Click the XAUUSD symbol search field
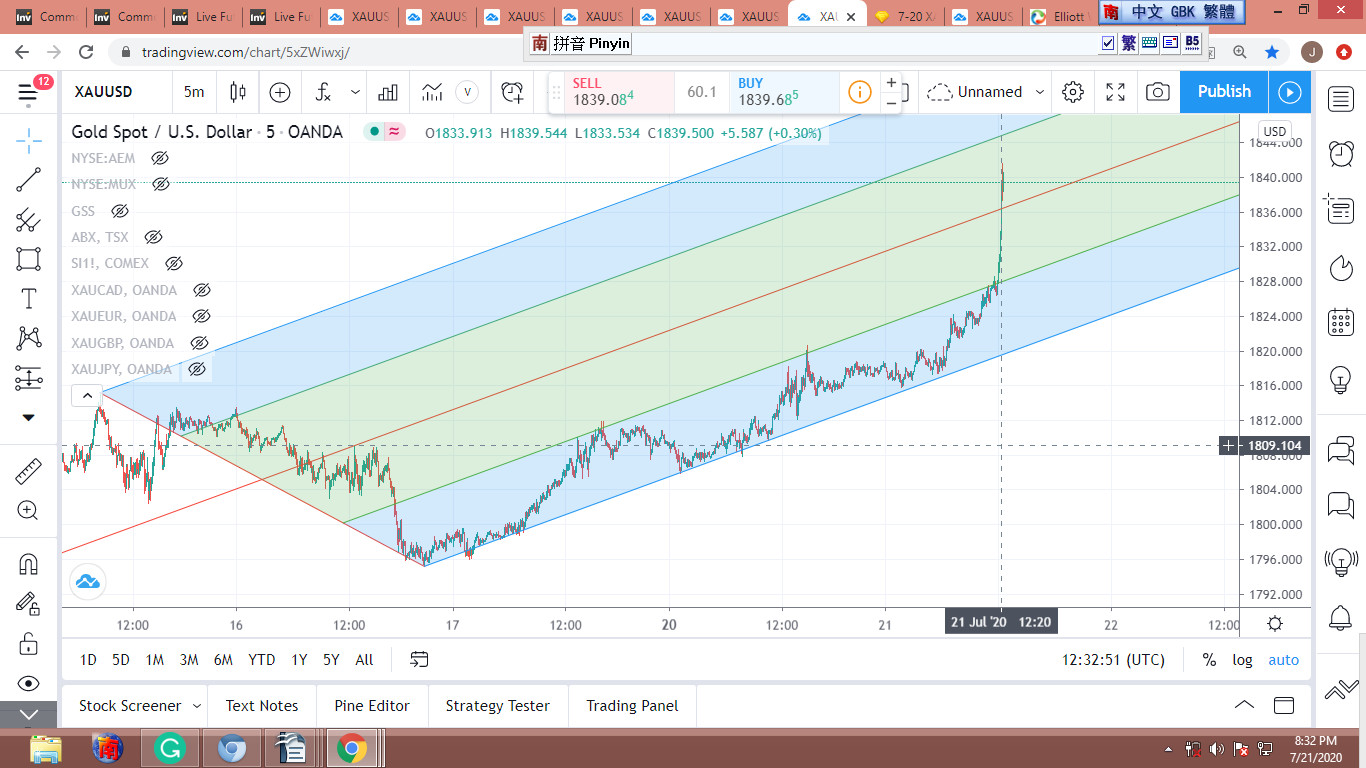Viewport: 1366px width, 768px height. pyautogui.click(x=112, y=92)
